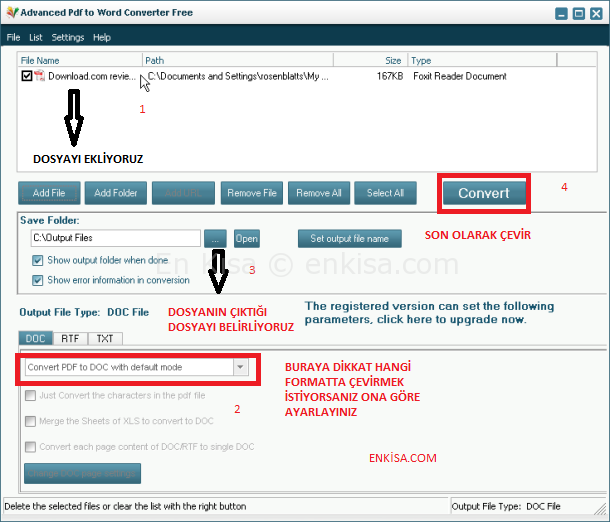Click the Remove File button

point(252,193)
